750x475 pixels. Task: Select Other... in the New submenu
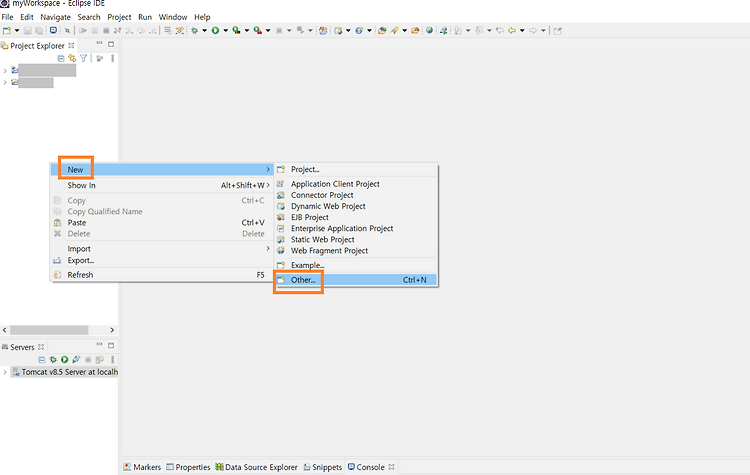(x=356, y=280)
